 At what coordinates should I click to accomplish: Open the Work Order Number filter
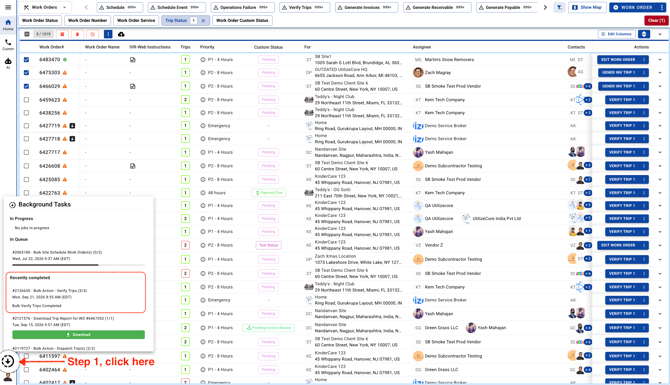[88, 21]
